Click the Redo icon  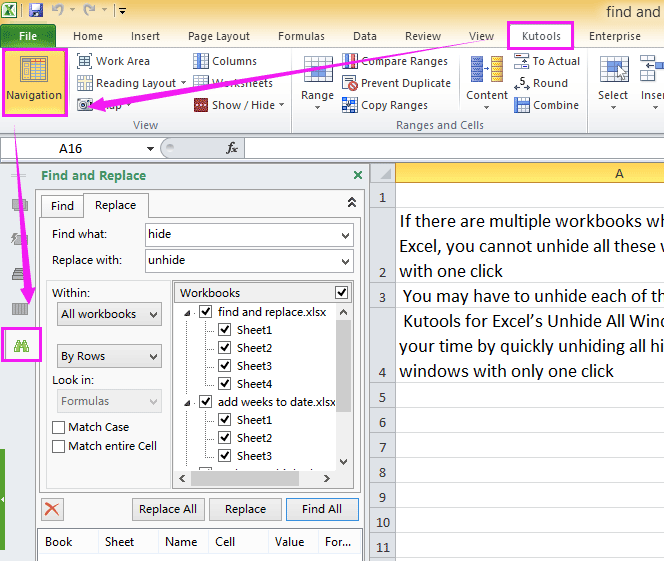tap(89, 10)
